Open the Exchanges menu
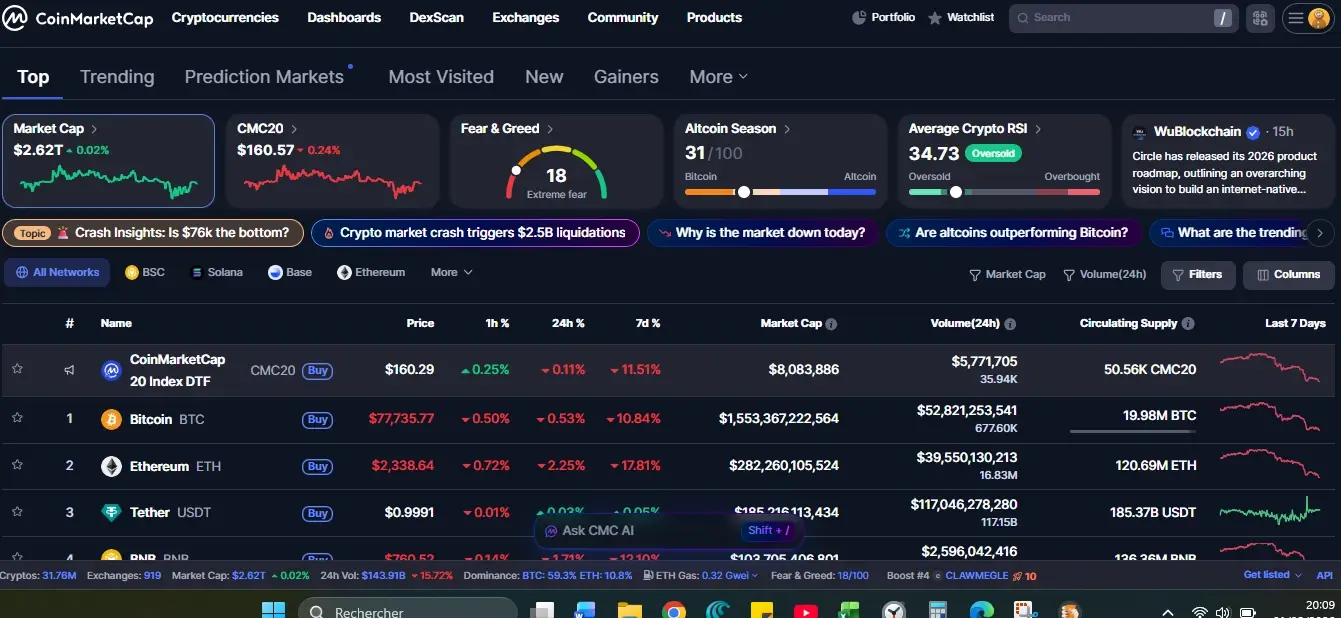Viewport: 1341px width, 618px height. point(525,17)
